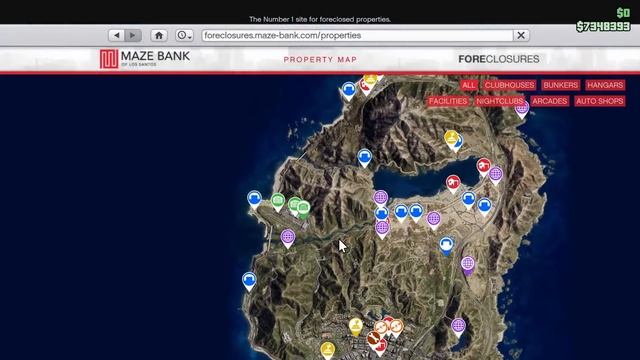
Task: Select the purple facility marker at the southeast reservoir
Action: (x=458, y=327)
